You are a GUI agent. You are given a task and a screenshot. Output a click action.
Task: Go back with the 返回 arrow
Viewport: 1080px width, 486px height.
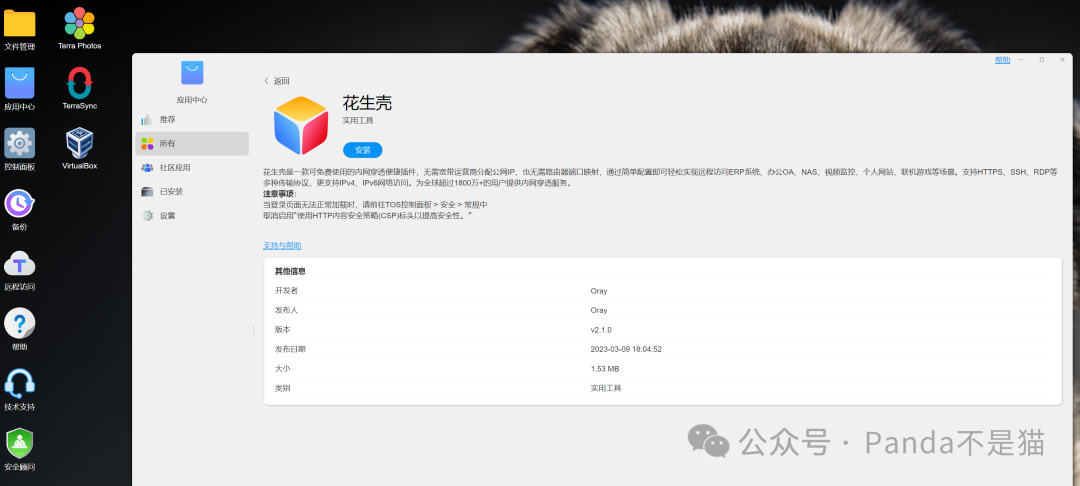click(x=277, y=81)
